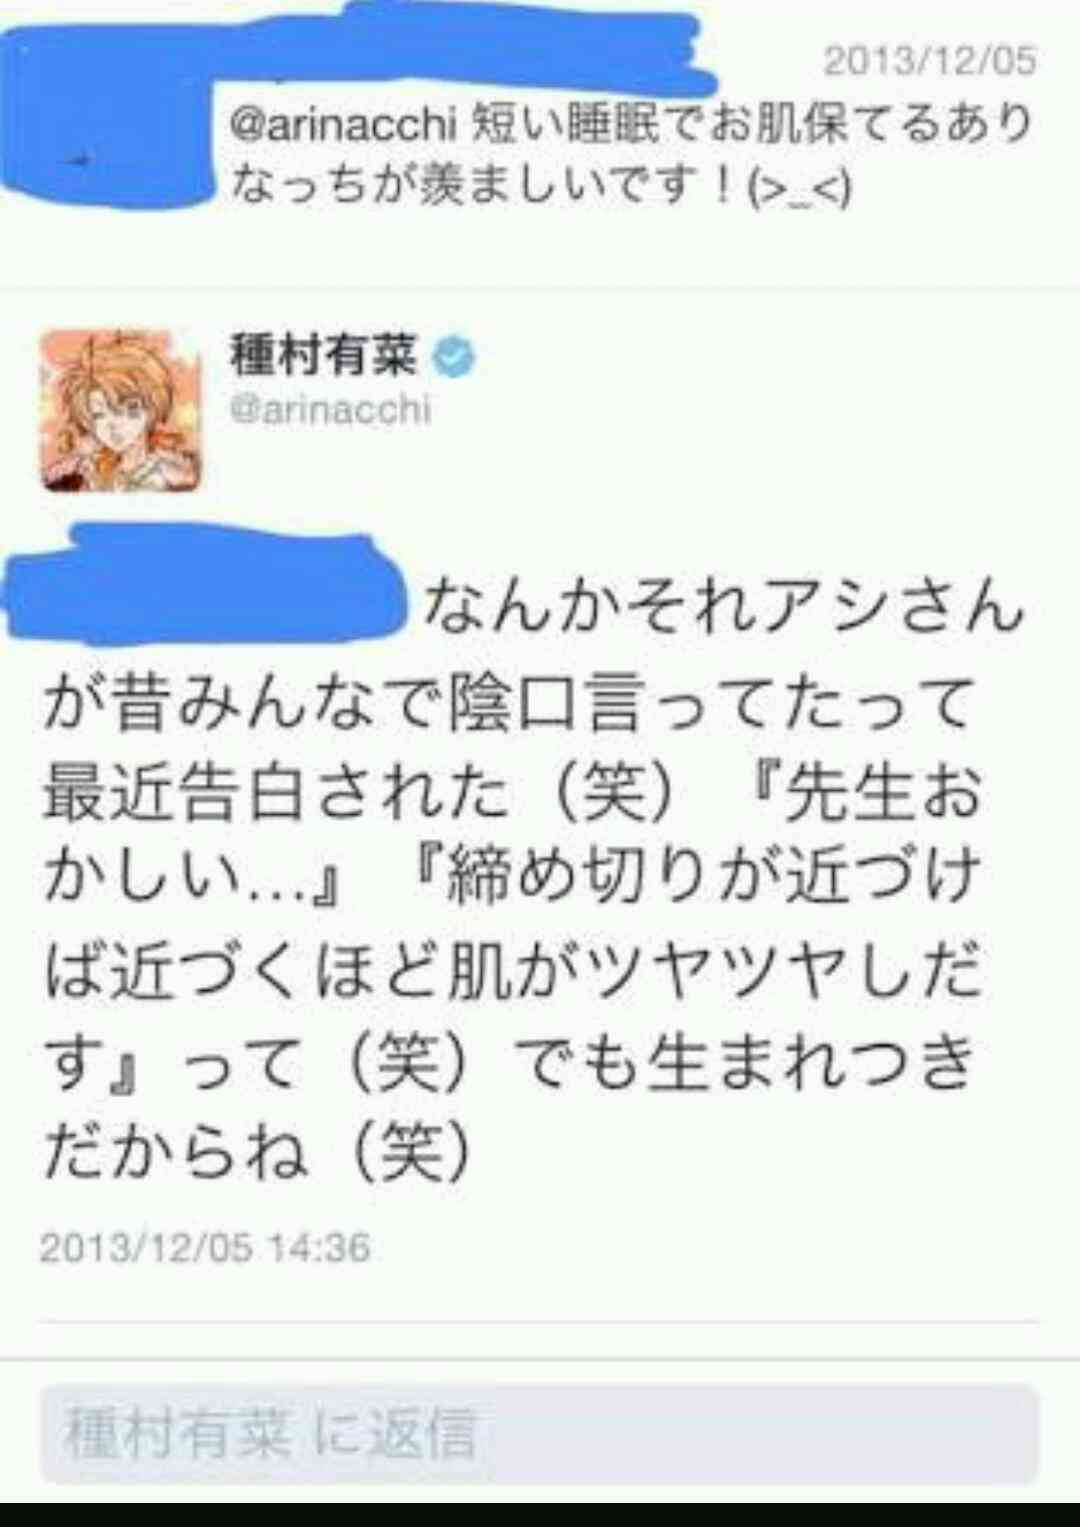This screenshot has height=1527, width=1080.
Task: Tap the black bar below the reply field
Action: (540, 1514)
